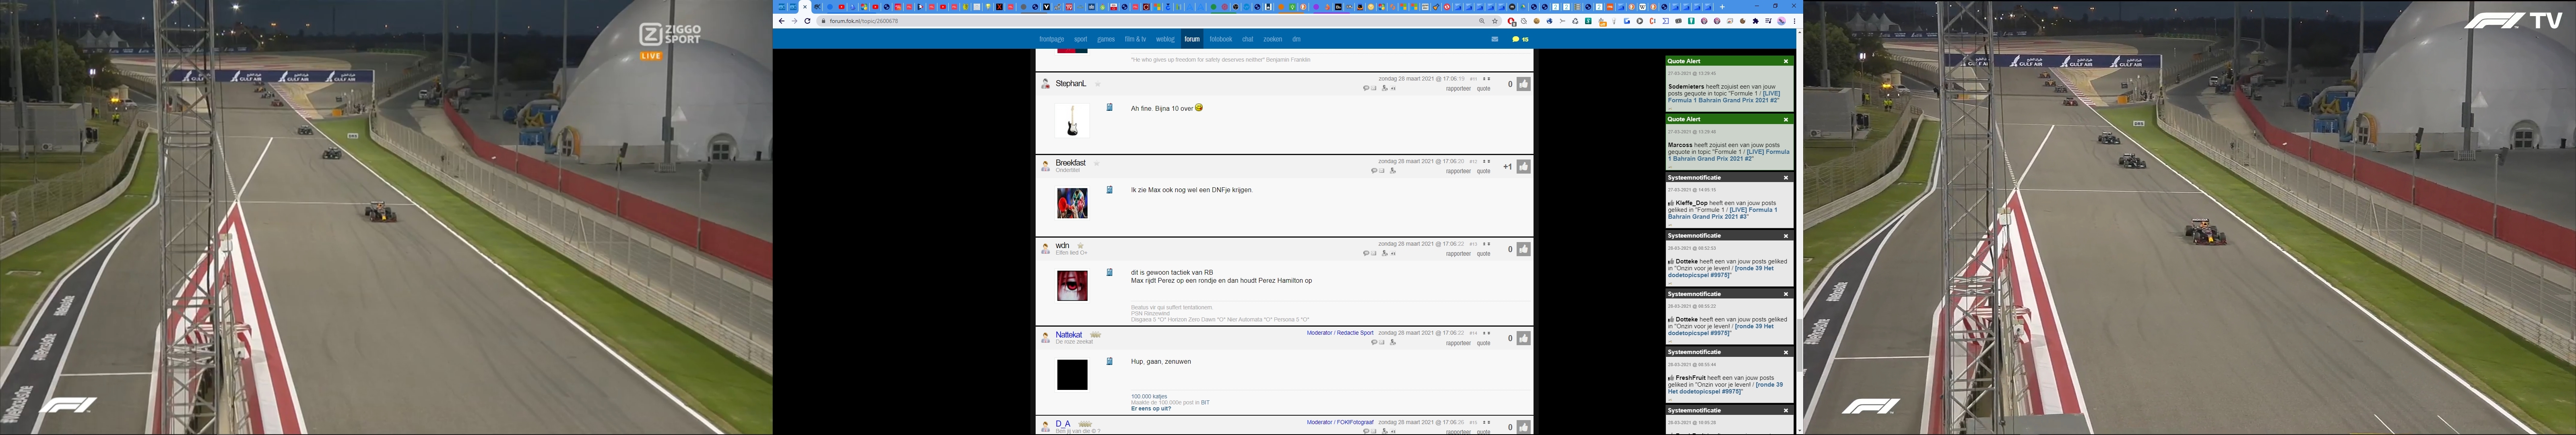Image resolution: width=2576 pixels, height=435 pixels.
Task: Open Breekfast's user profile name
Action: pos(1071,163)
